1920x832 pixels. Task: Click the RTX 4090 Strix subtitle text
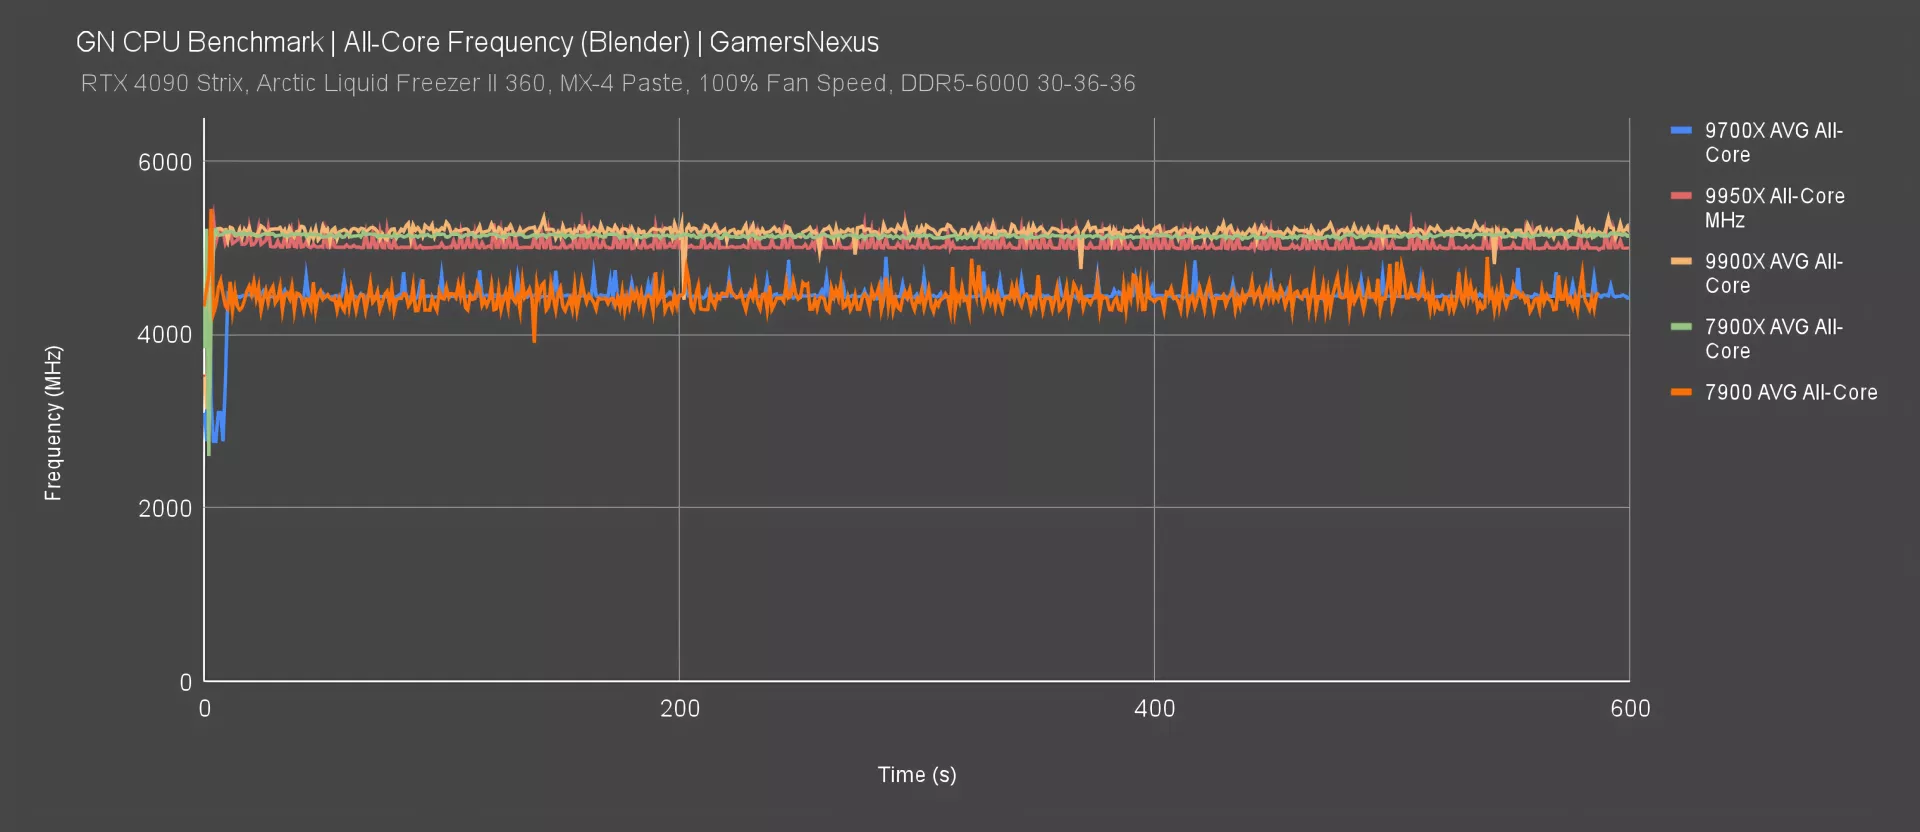[608, 83]
